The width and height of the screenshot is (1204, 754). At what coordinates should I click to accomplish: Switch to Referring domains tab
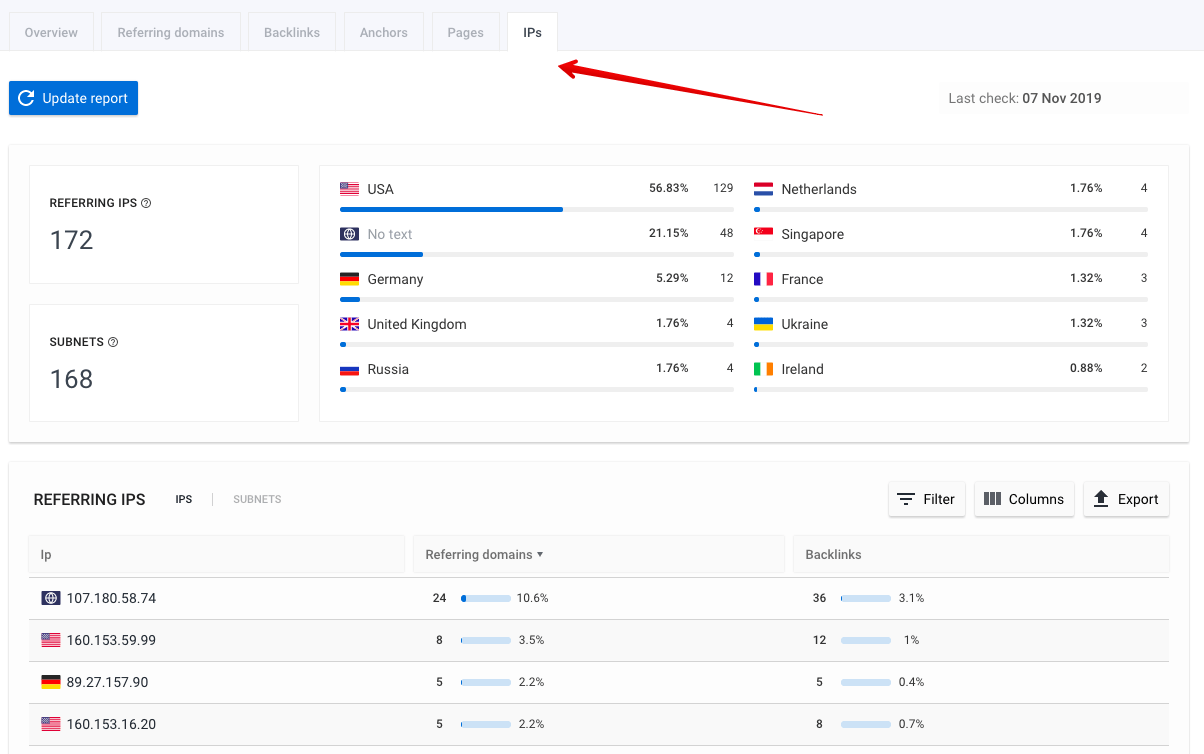171,32
